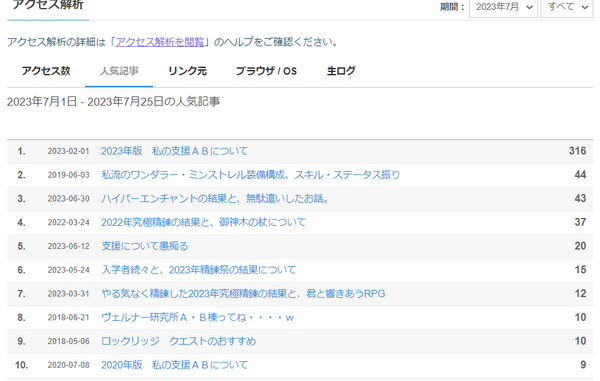Click the rank number 5.
The height and width of the screenshot is (381, 600).
pos(21,246)
